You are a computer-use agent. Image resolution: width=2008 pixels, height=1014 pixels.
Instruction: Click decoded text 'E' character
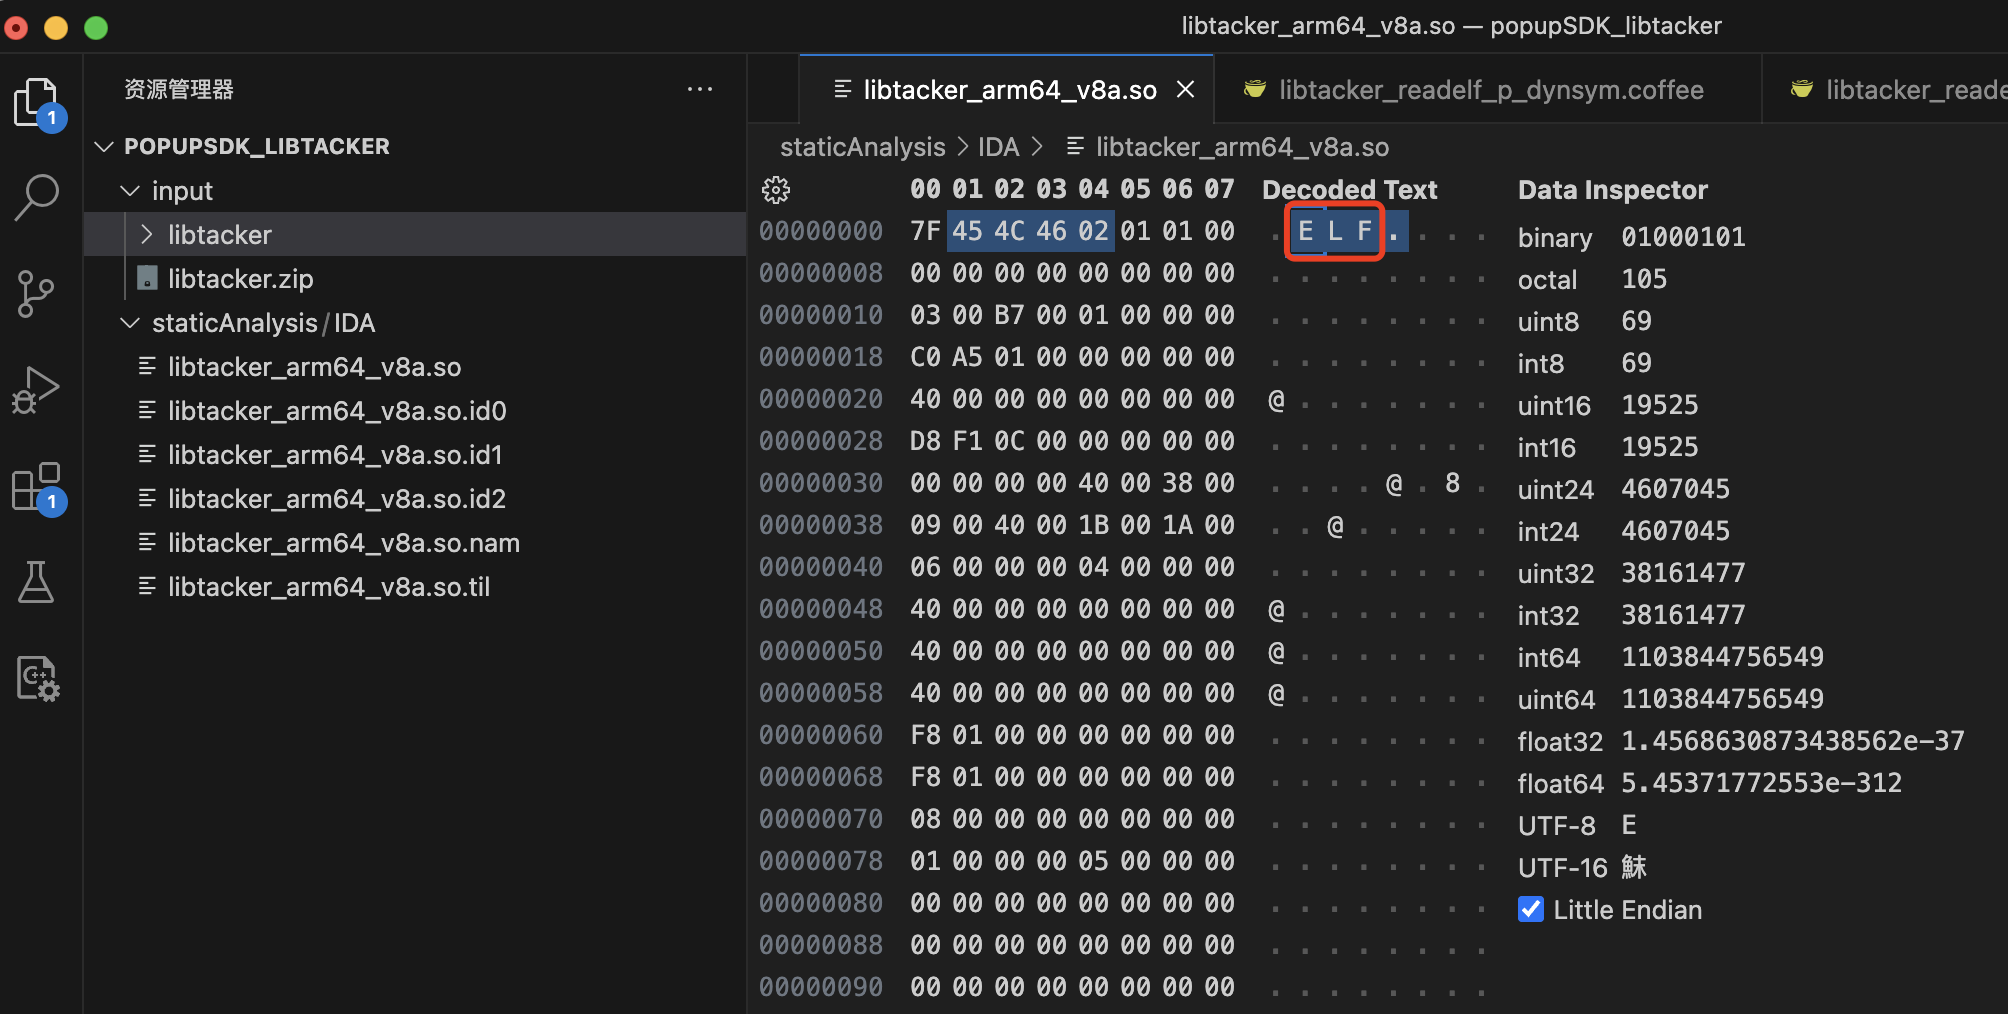tap(1305, 231)
